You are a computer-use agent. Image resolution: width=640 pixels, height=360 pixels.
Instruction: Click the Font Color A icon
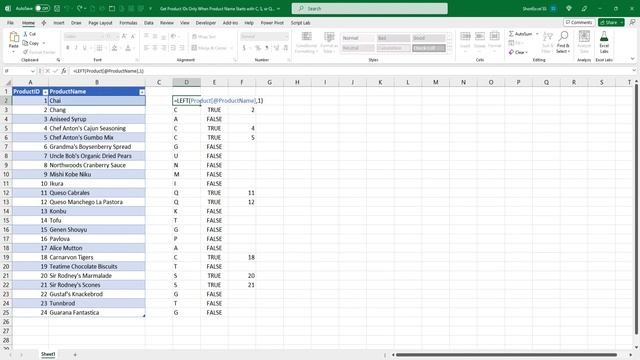tap(128, 48)
